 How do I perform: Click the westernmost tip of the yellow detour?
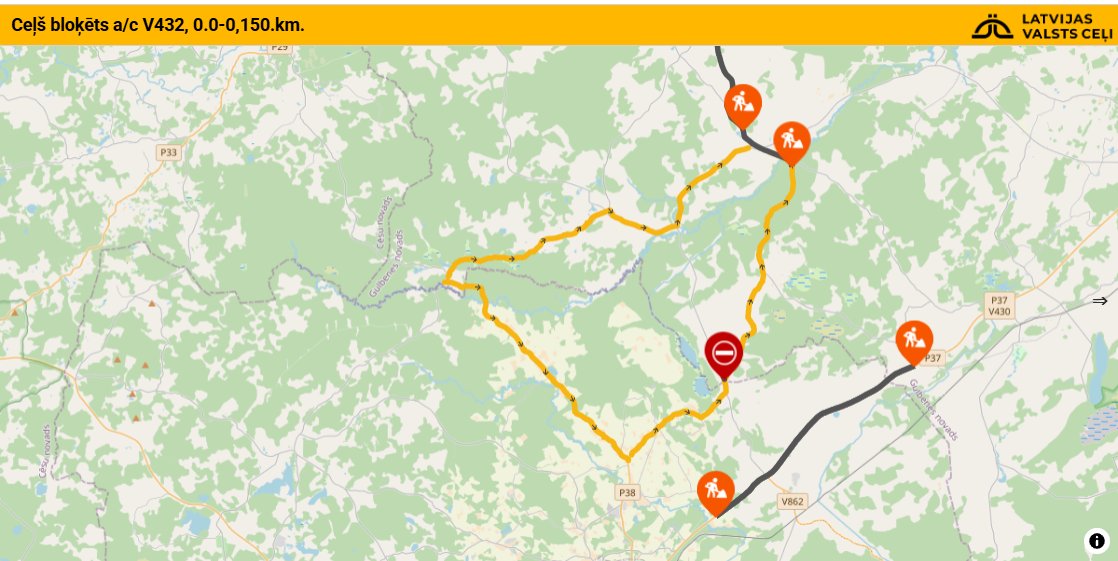tap(445, 282)
